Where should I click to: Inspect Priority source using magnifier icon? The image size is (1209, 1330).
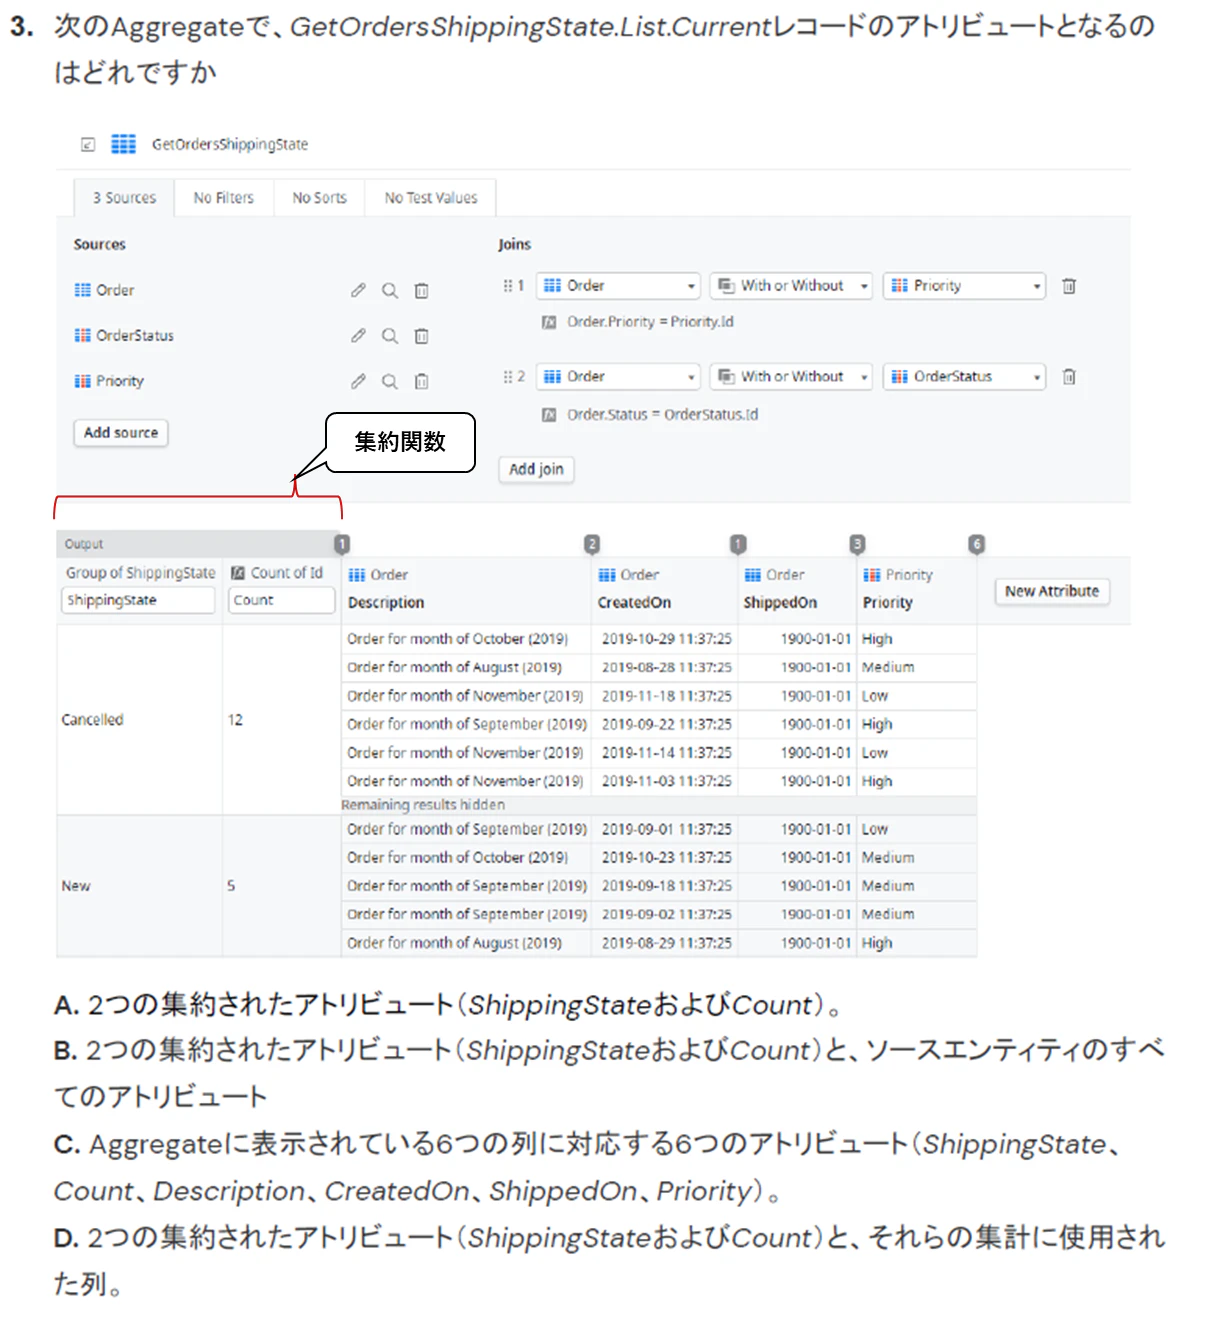(x=390, y=381)
